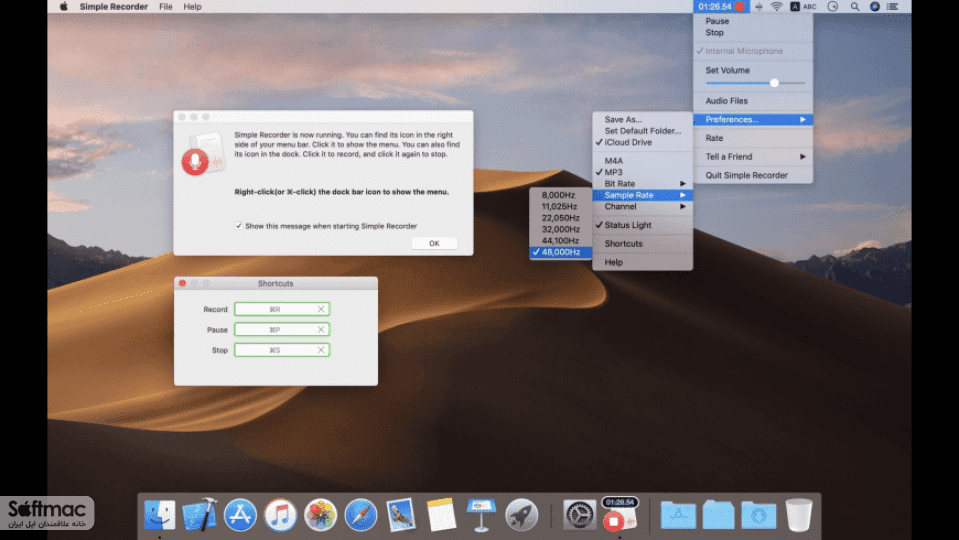Image resolution: width=959 pixels, height=540 pixels.
Task: Open Photos from the dock
Action: coord(320,514)
